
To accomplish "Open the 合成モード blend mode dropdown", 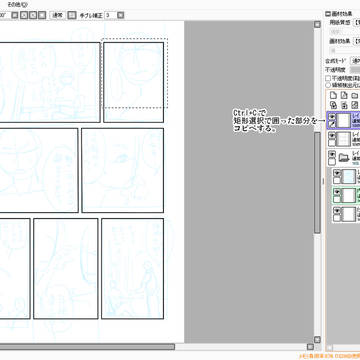I will [355, 61].
